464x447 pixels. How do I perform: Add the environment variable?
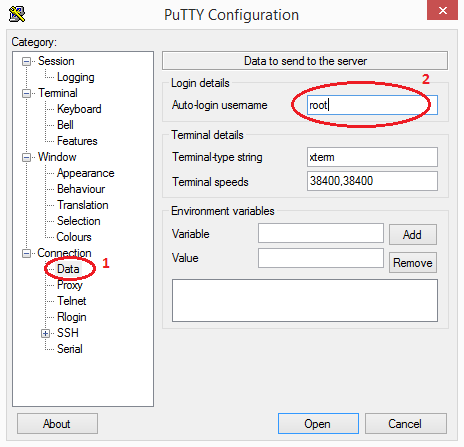click(413, 235)
